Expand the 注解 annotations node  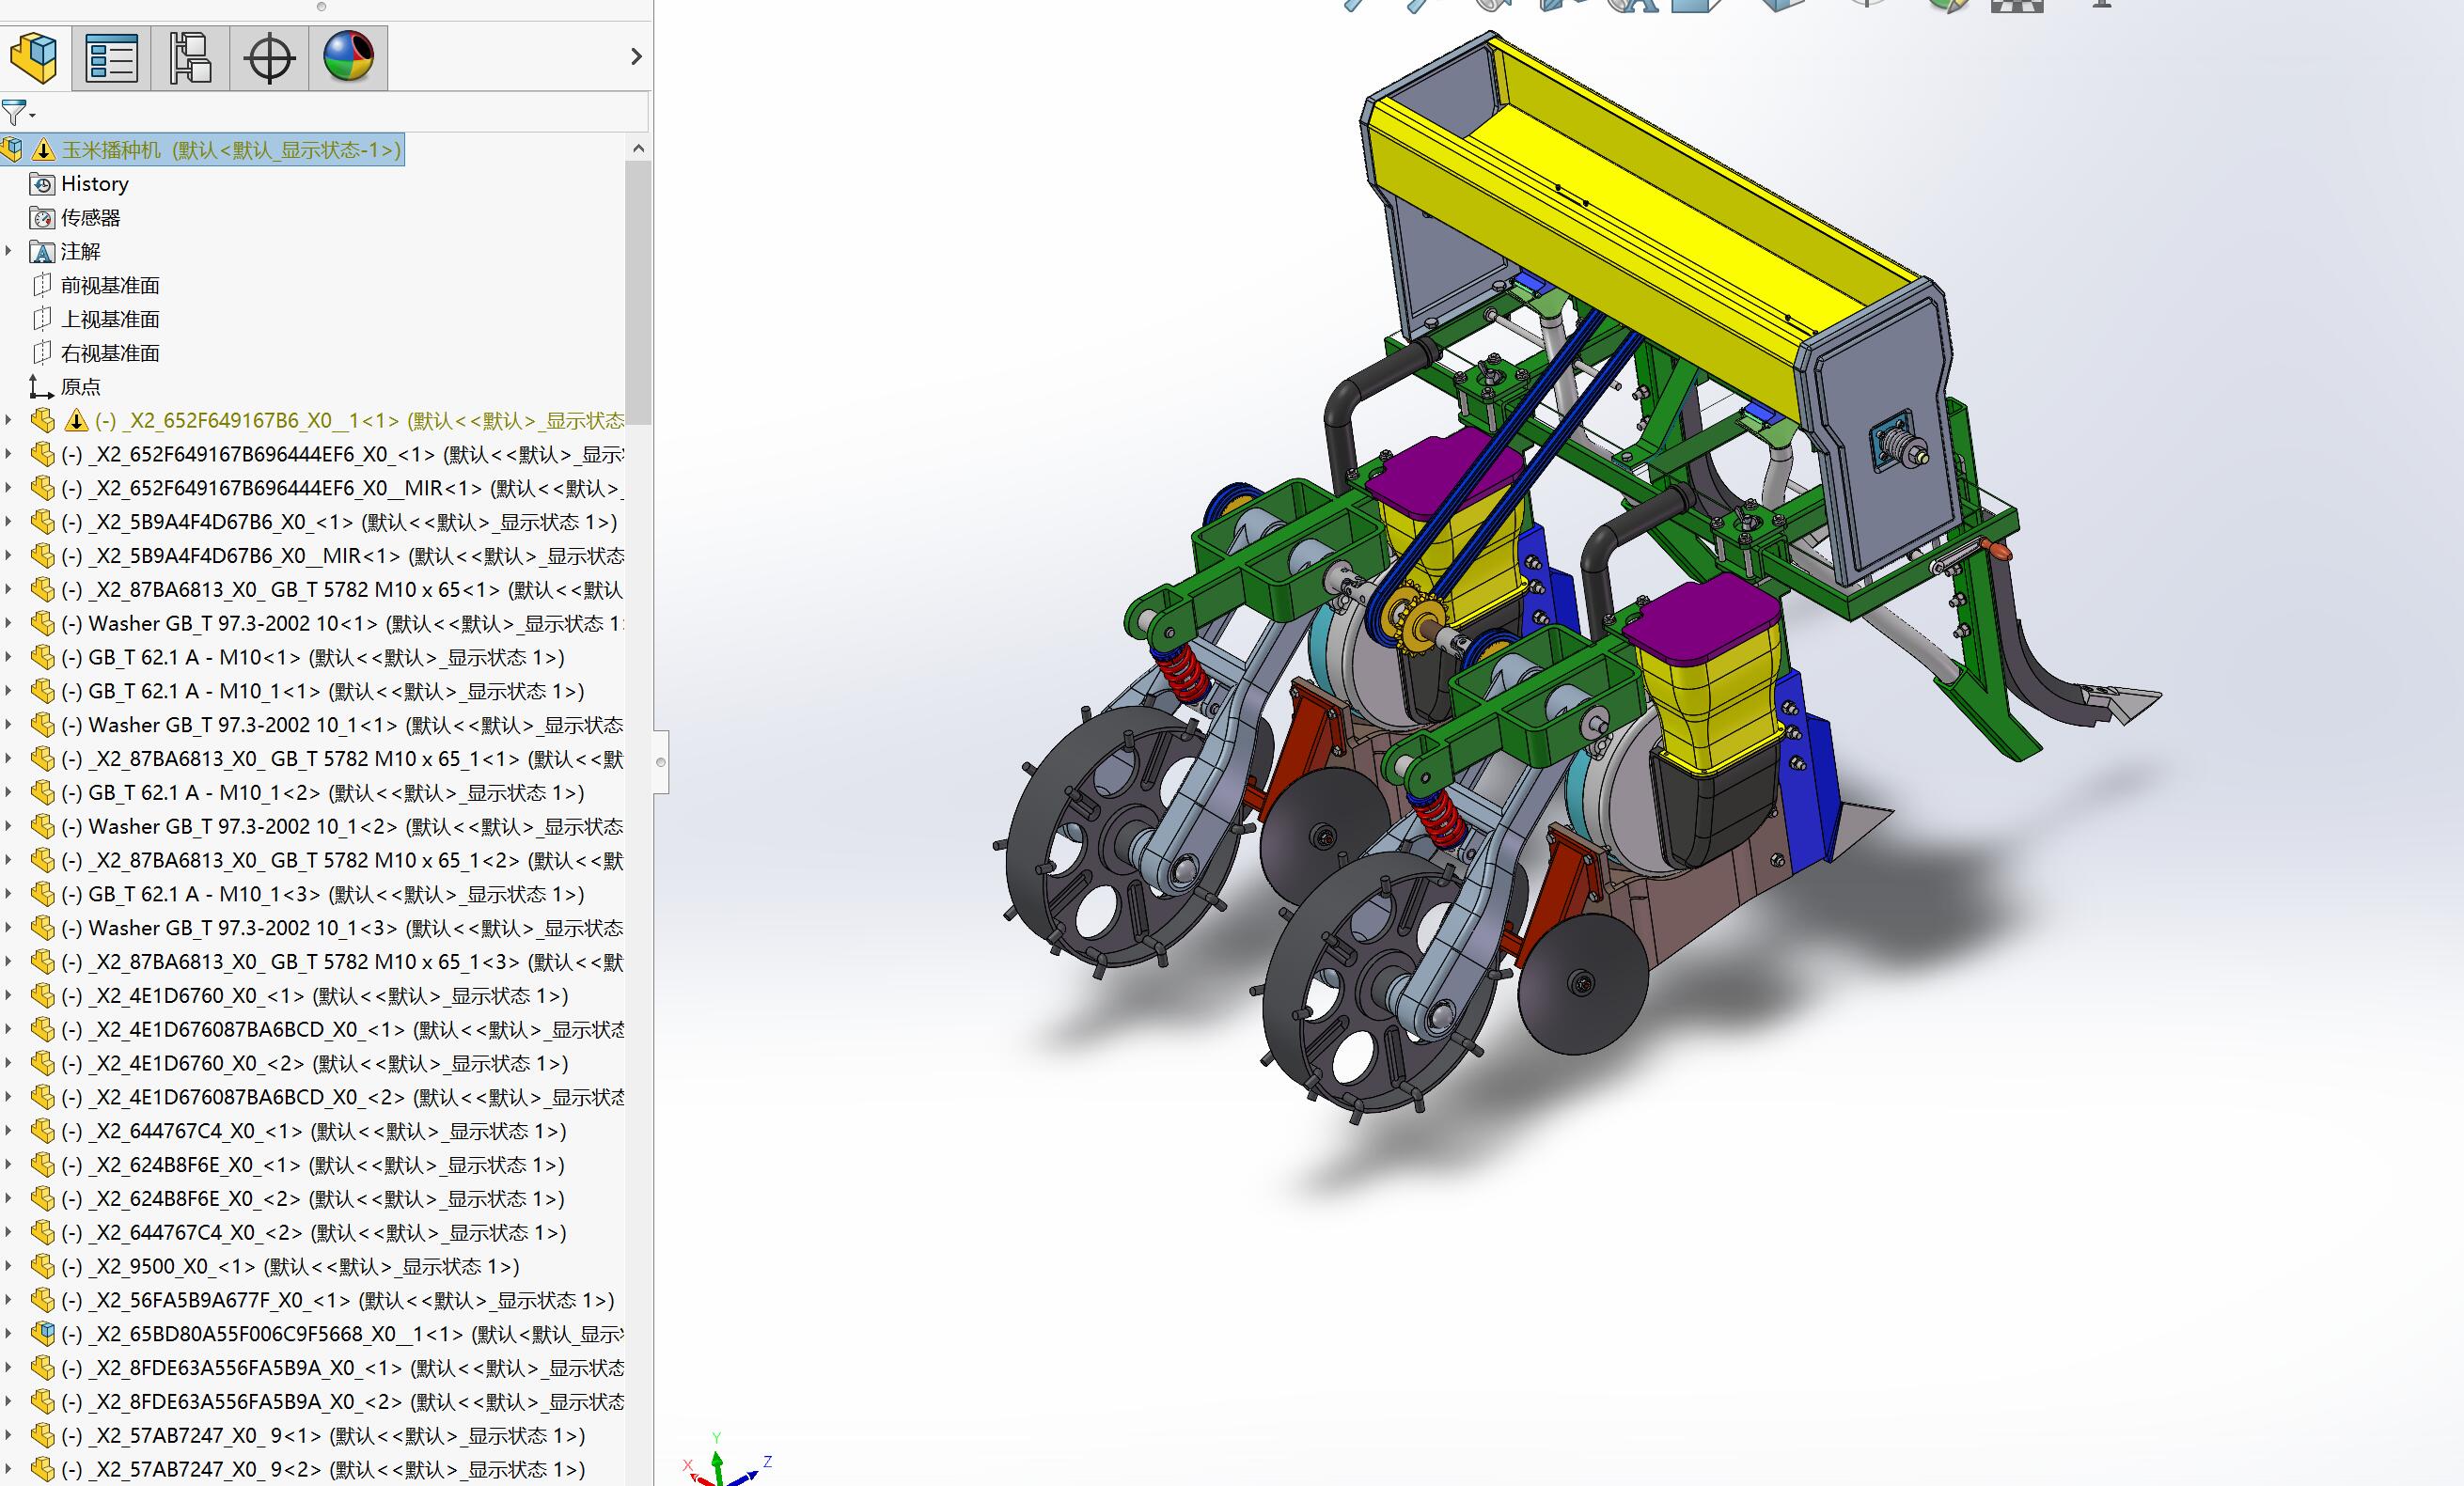[9, 251]
